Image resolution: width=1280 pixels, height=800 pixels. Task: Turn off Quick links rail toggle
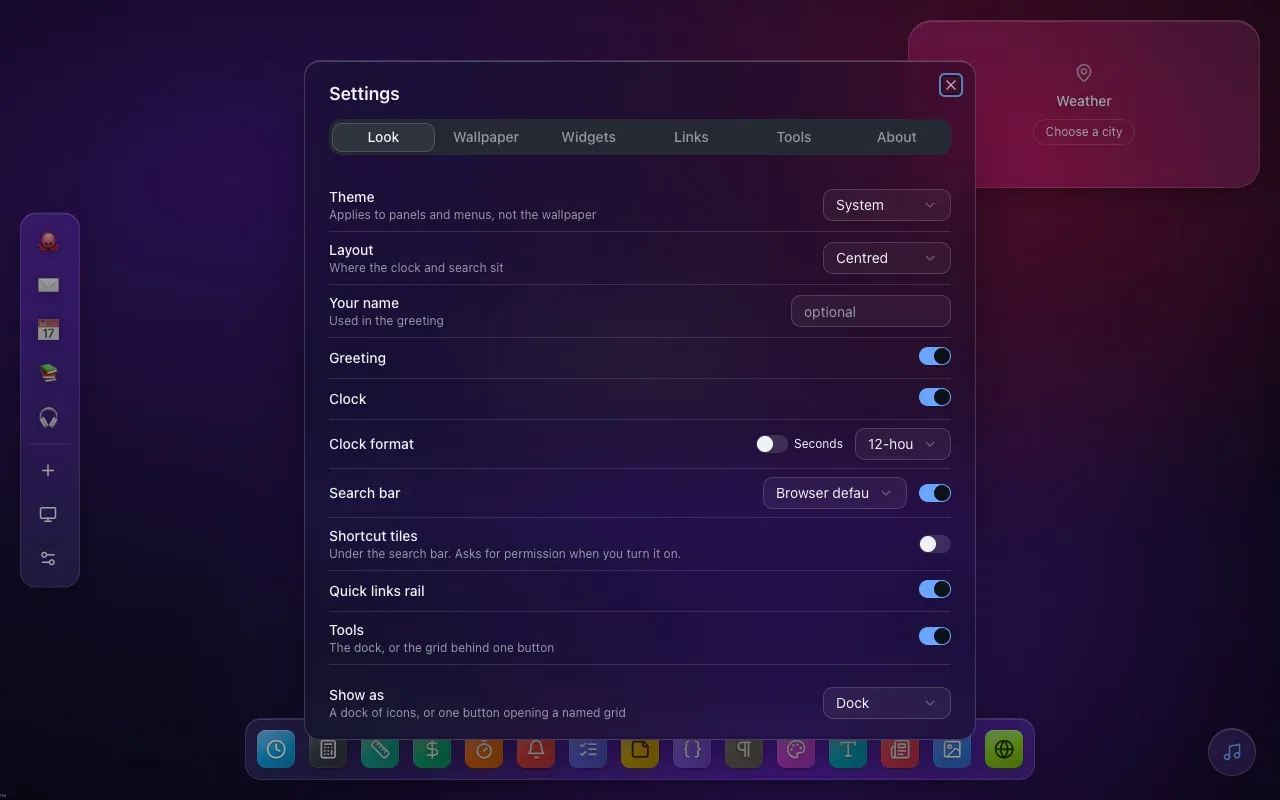tap(935, 589)
